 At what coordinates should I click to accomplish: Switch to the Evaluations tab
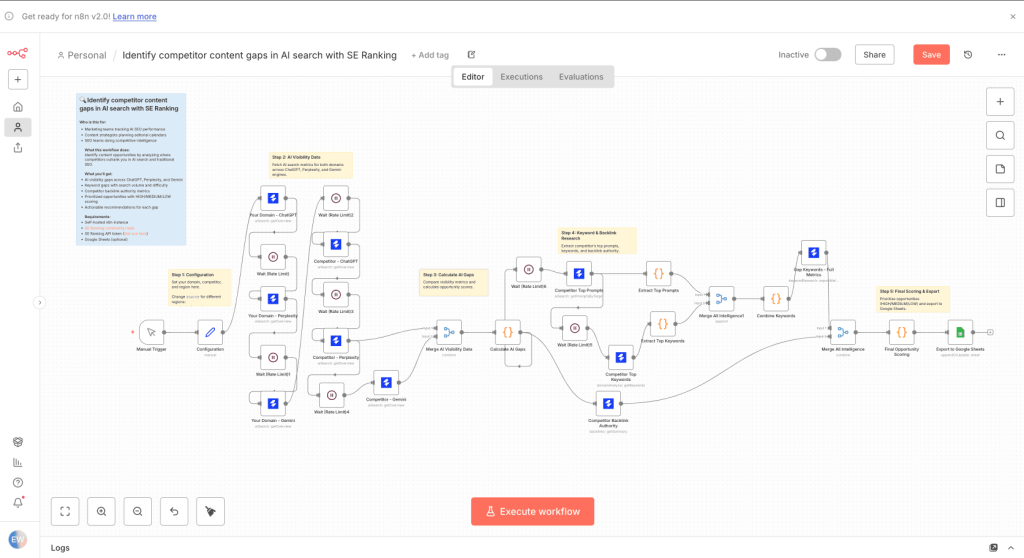coord(581,76)
